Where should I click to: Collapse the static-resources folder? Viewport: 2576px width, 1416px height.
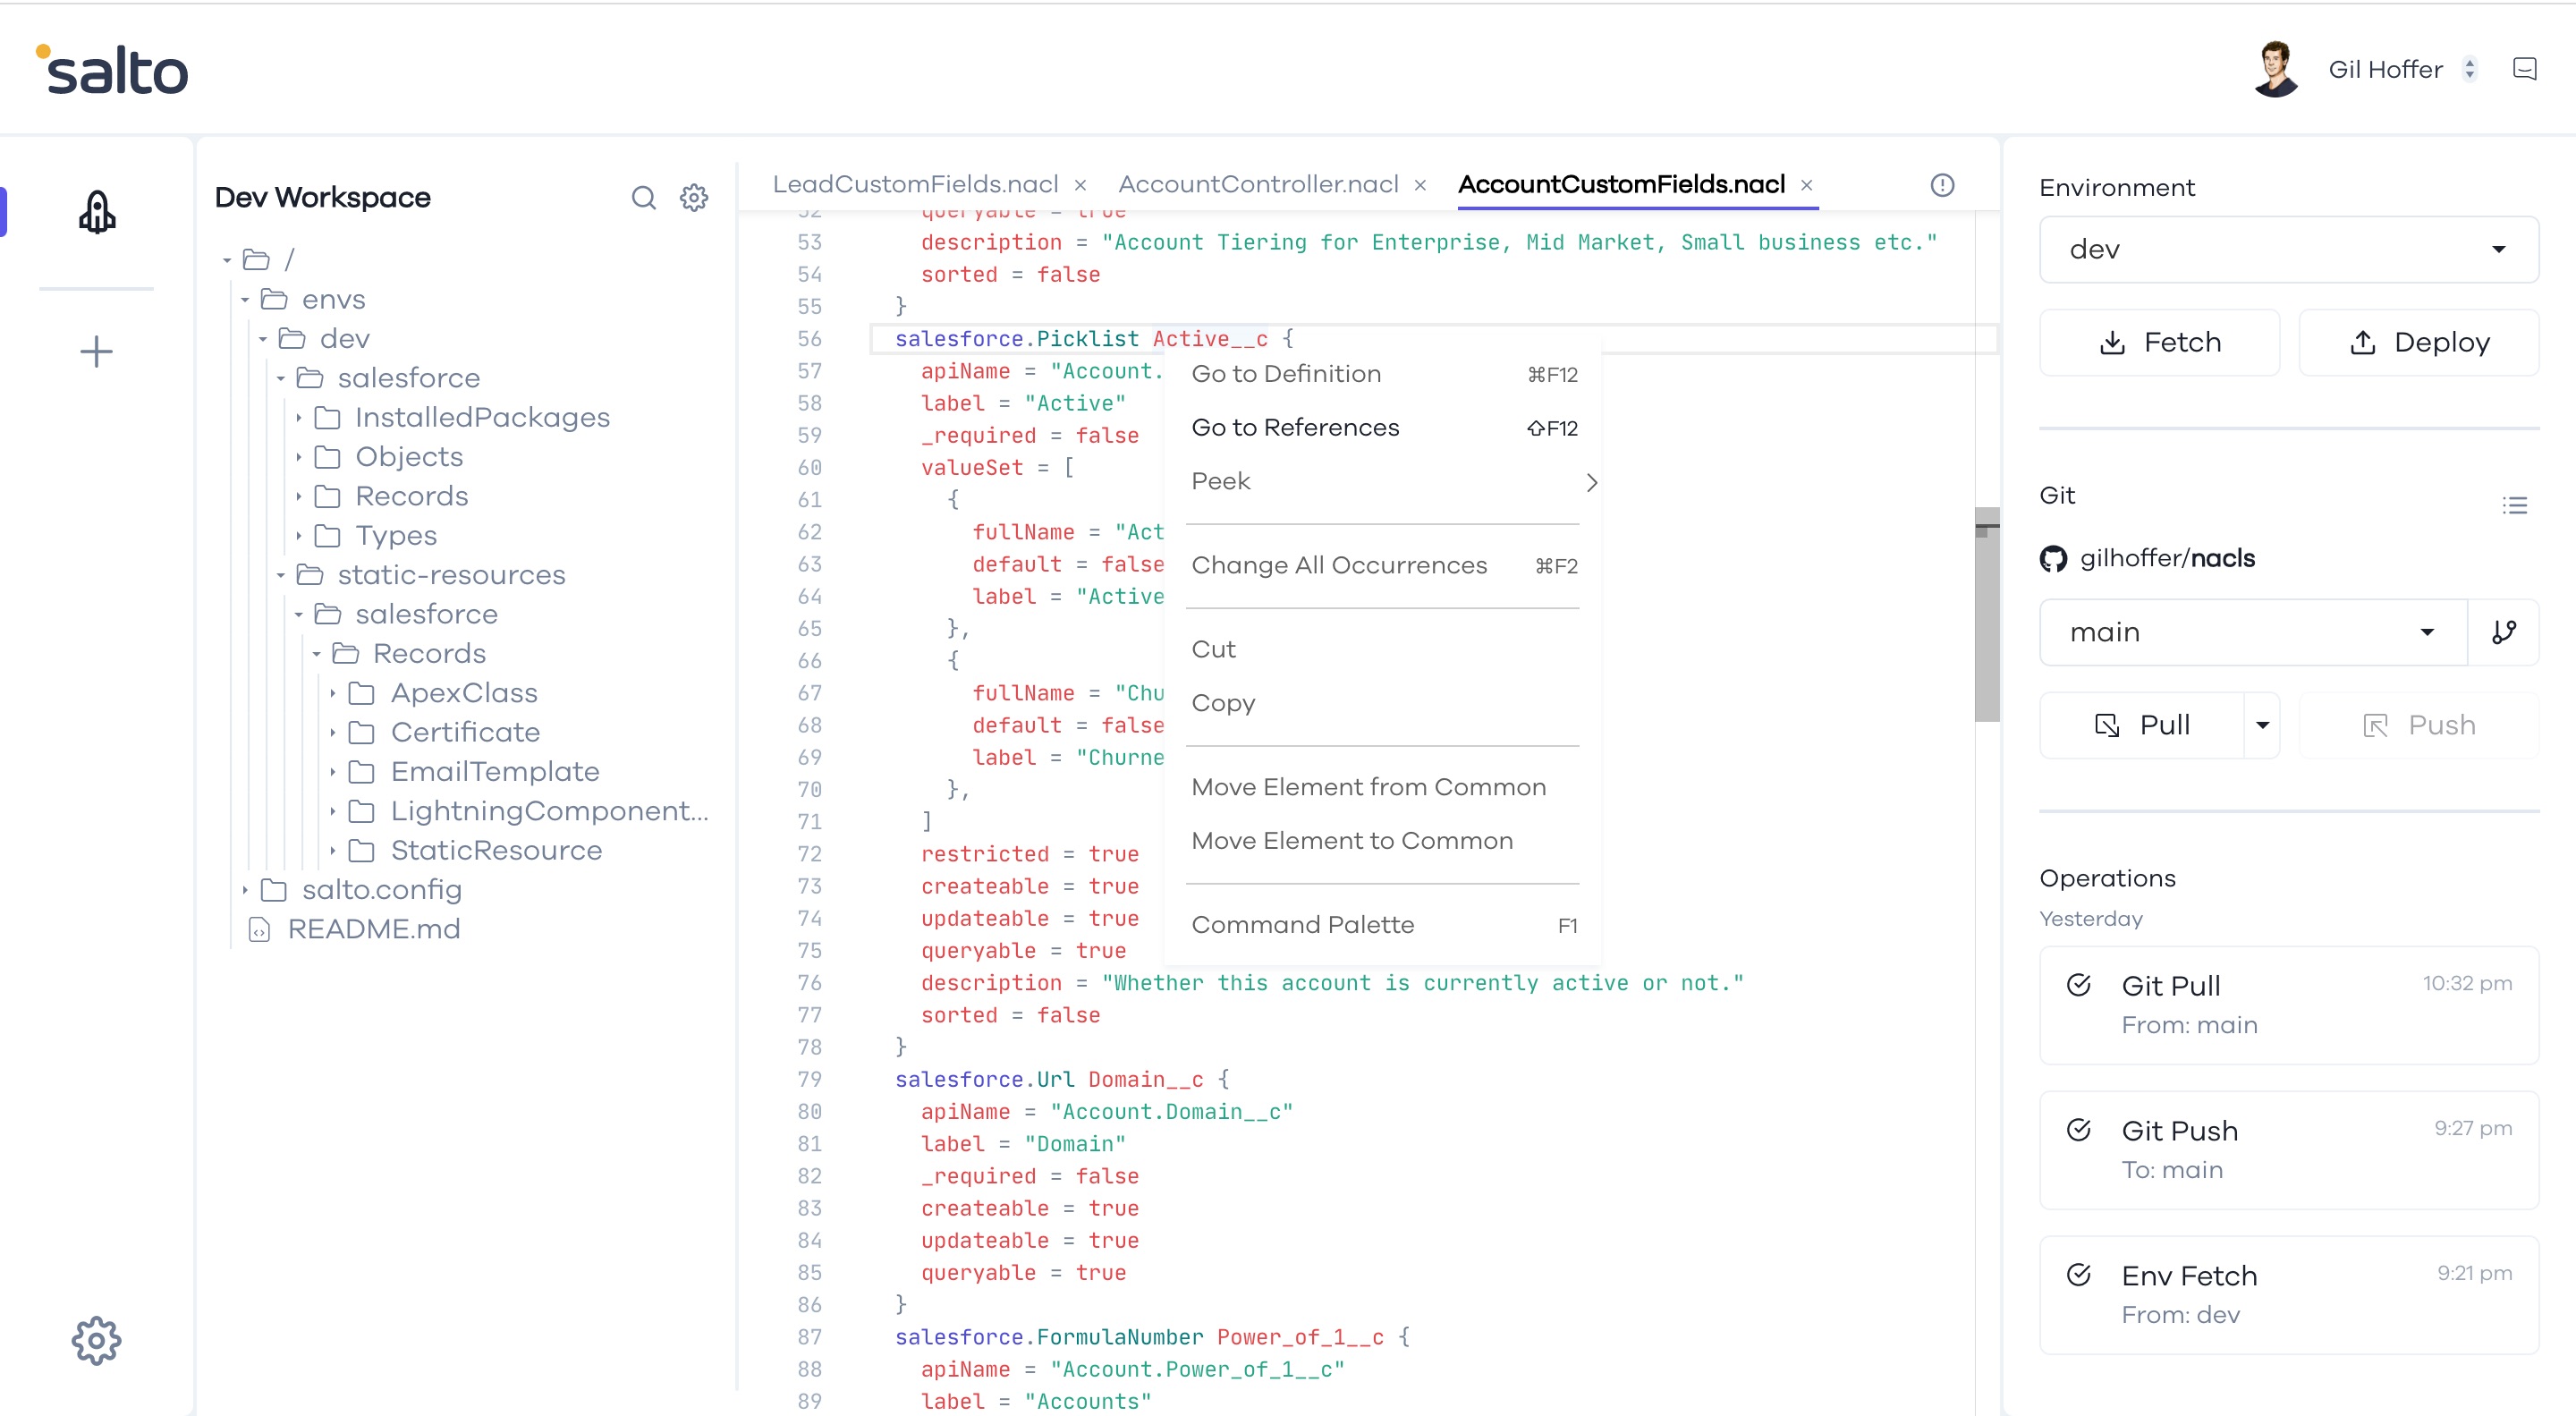click(281, 575)
